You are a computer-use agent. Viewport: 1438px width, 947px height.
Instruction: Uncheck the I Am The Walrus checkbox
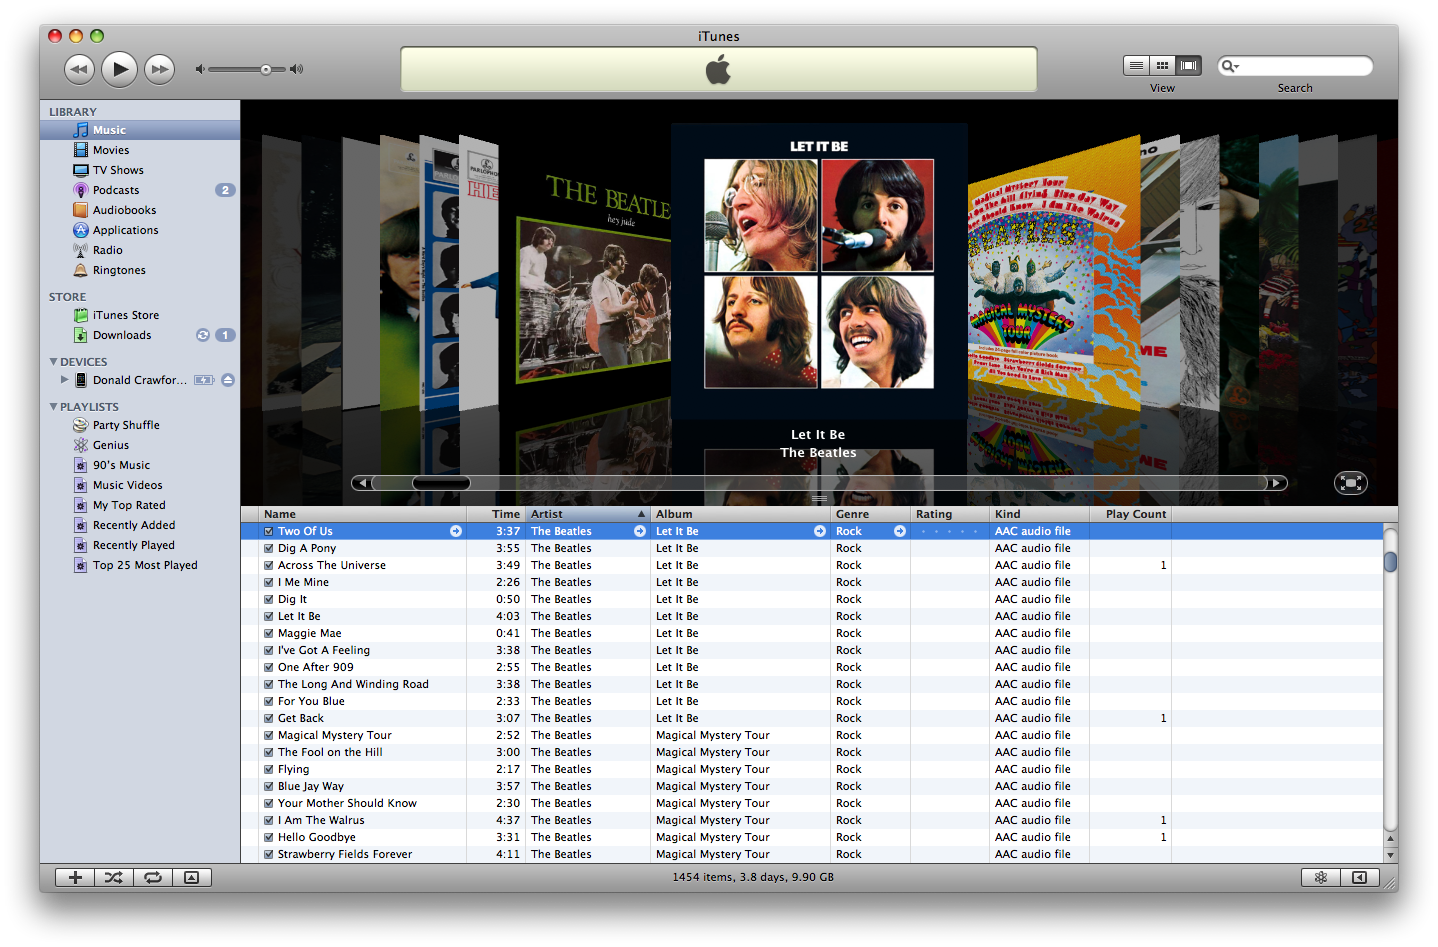click(x=268, y=820)
